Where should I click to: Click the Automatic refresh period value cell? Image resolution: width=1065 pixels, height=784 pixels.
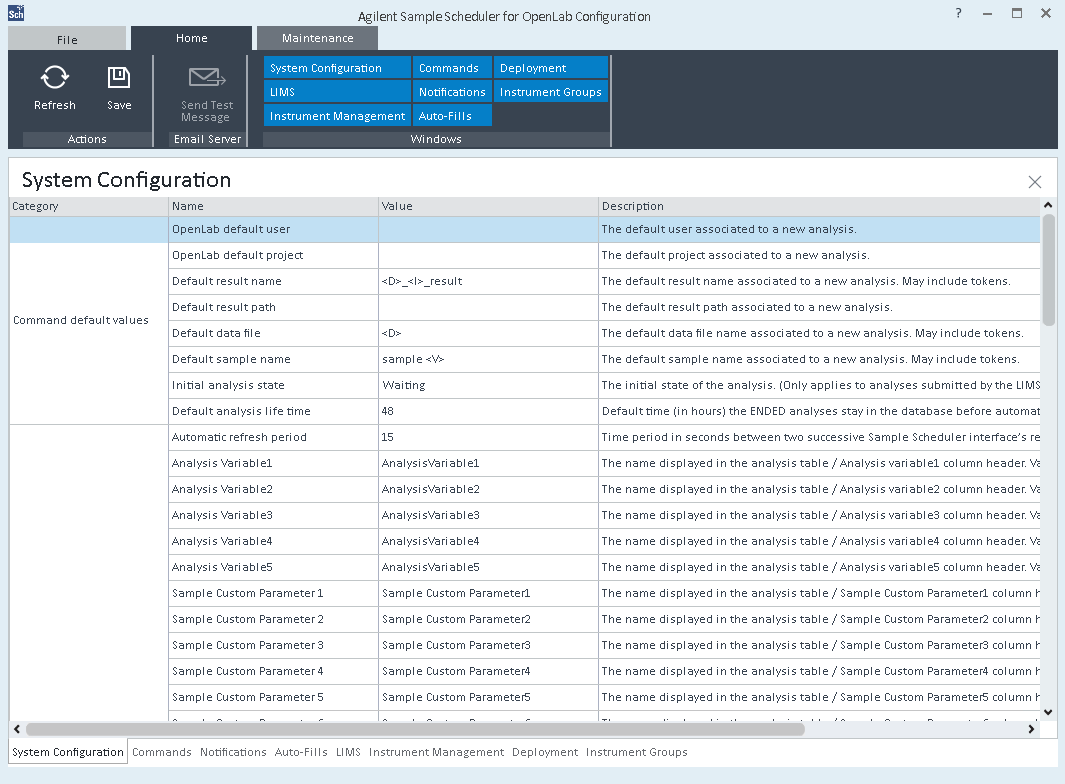[x=488, y=437]
